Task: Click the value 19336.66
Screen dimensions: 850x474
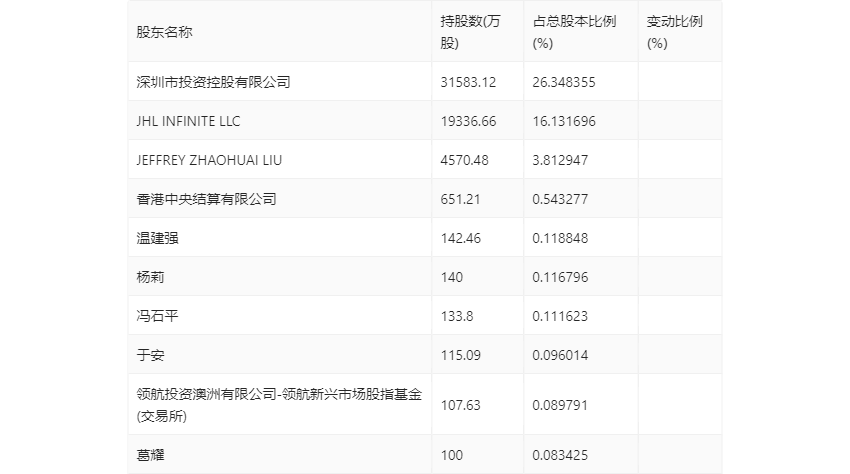Action: (468, 121)
